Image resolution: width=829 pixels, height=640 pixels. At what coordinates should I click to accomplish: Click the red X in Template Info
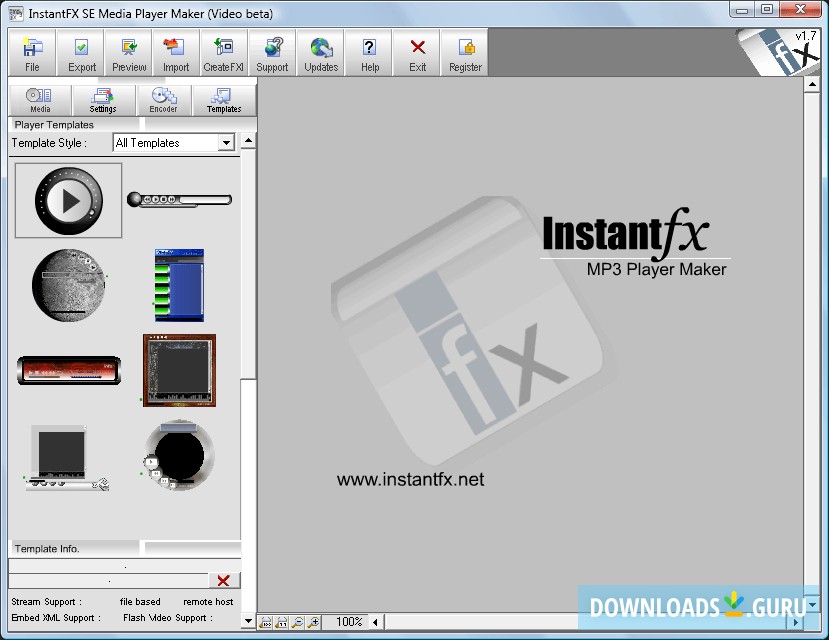(224, 581)
